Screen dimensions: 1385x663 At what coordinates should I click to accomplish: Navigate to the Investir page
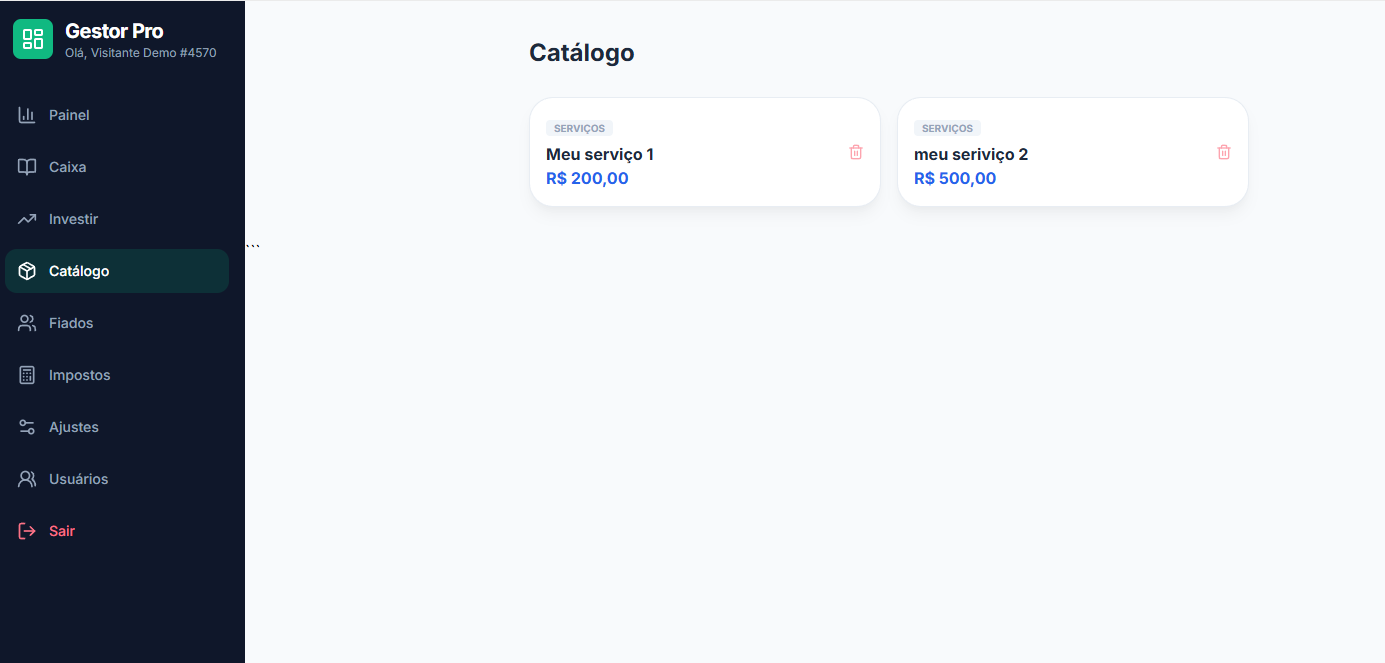point(73,219)
